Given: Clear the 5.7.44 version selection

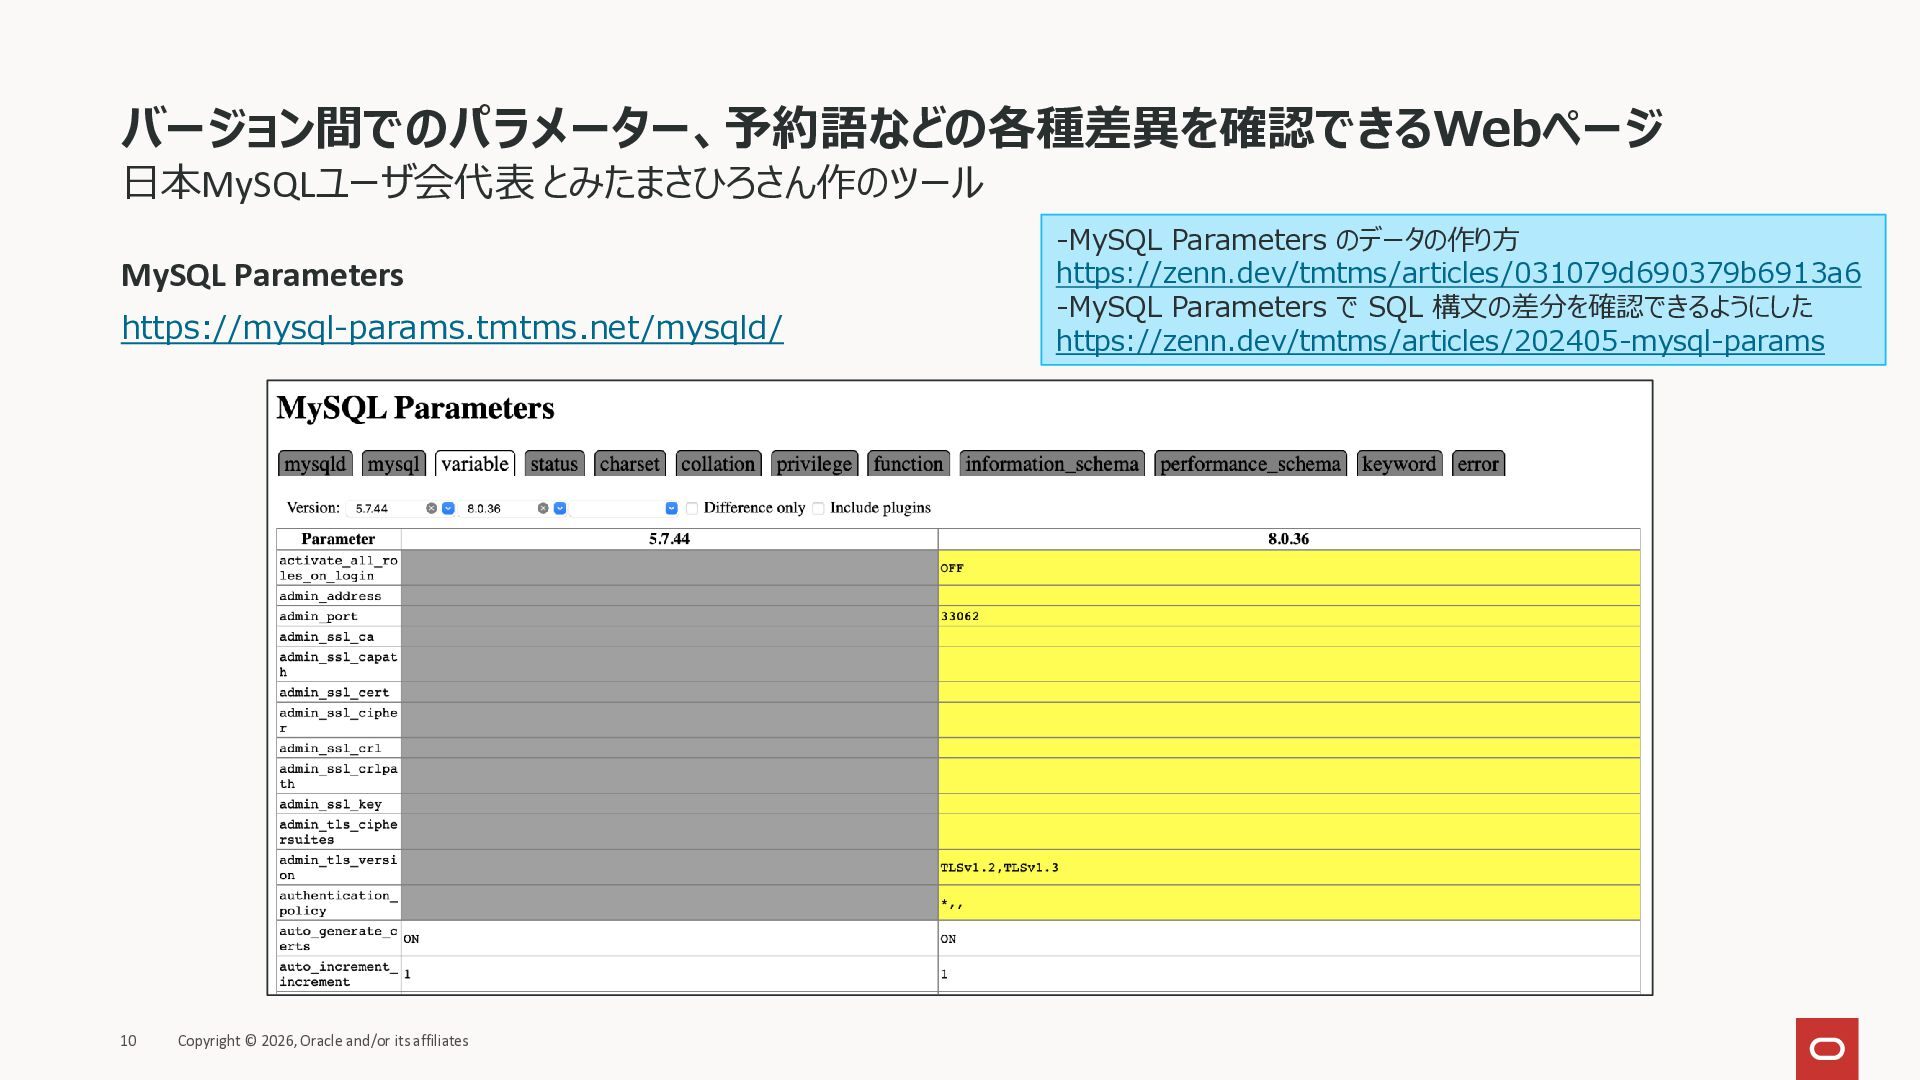Looking at the screenshot, I should pos(431,508).
